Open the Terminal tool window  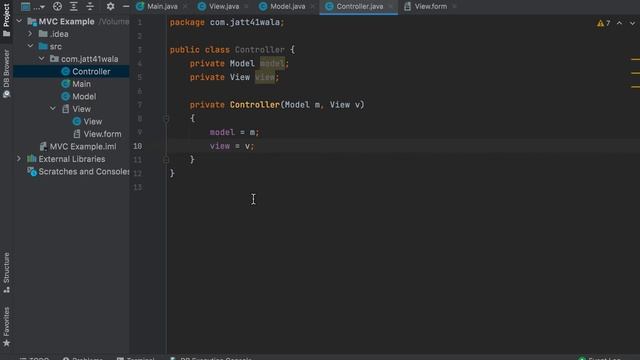click(136, 358)
